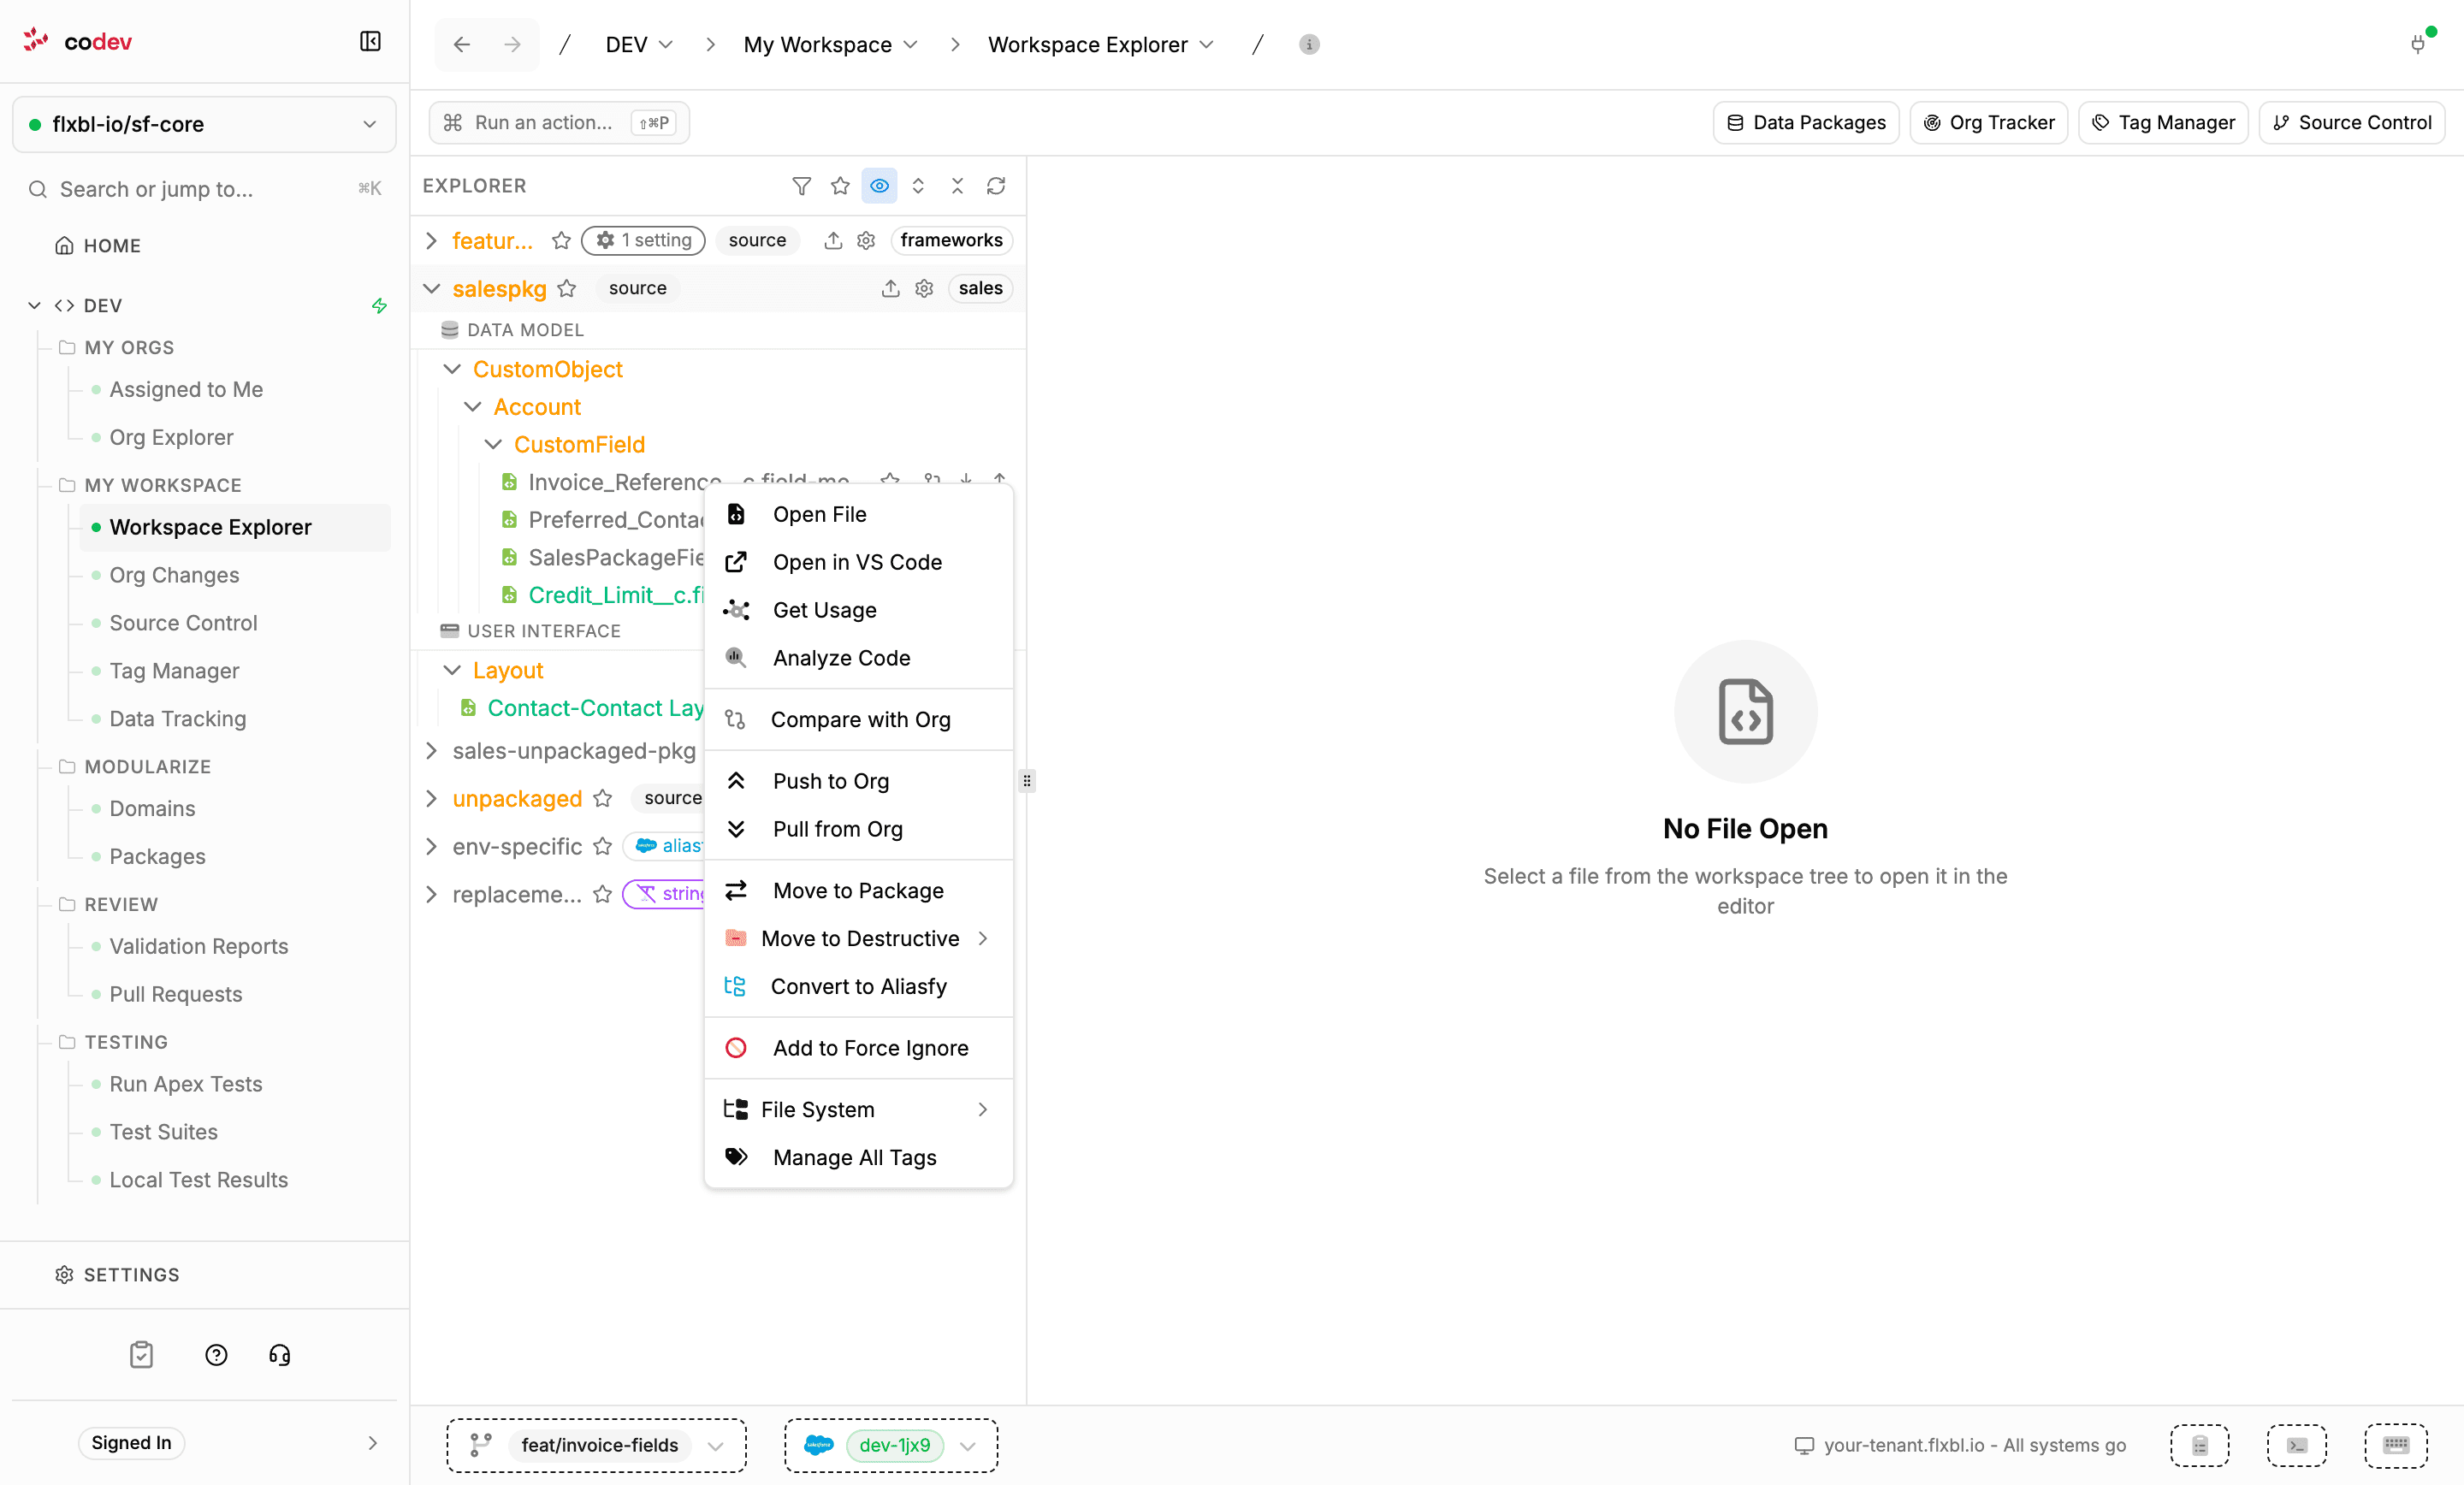Click the filter icon in Explorer header
This screenshot has height=1485, width=2464.
[801, 186]
